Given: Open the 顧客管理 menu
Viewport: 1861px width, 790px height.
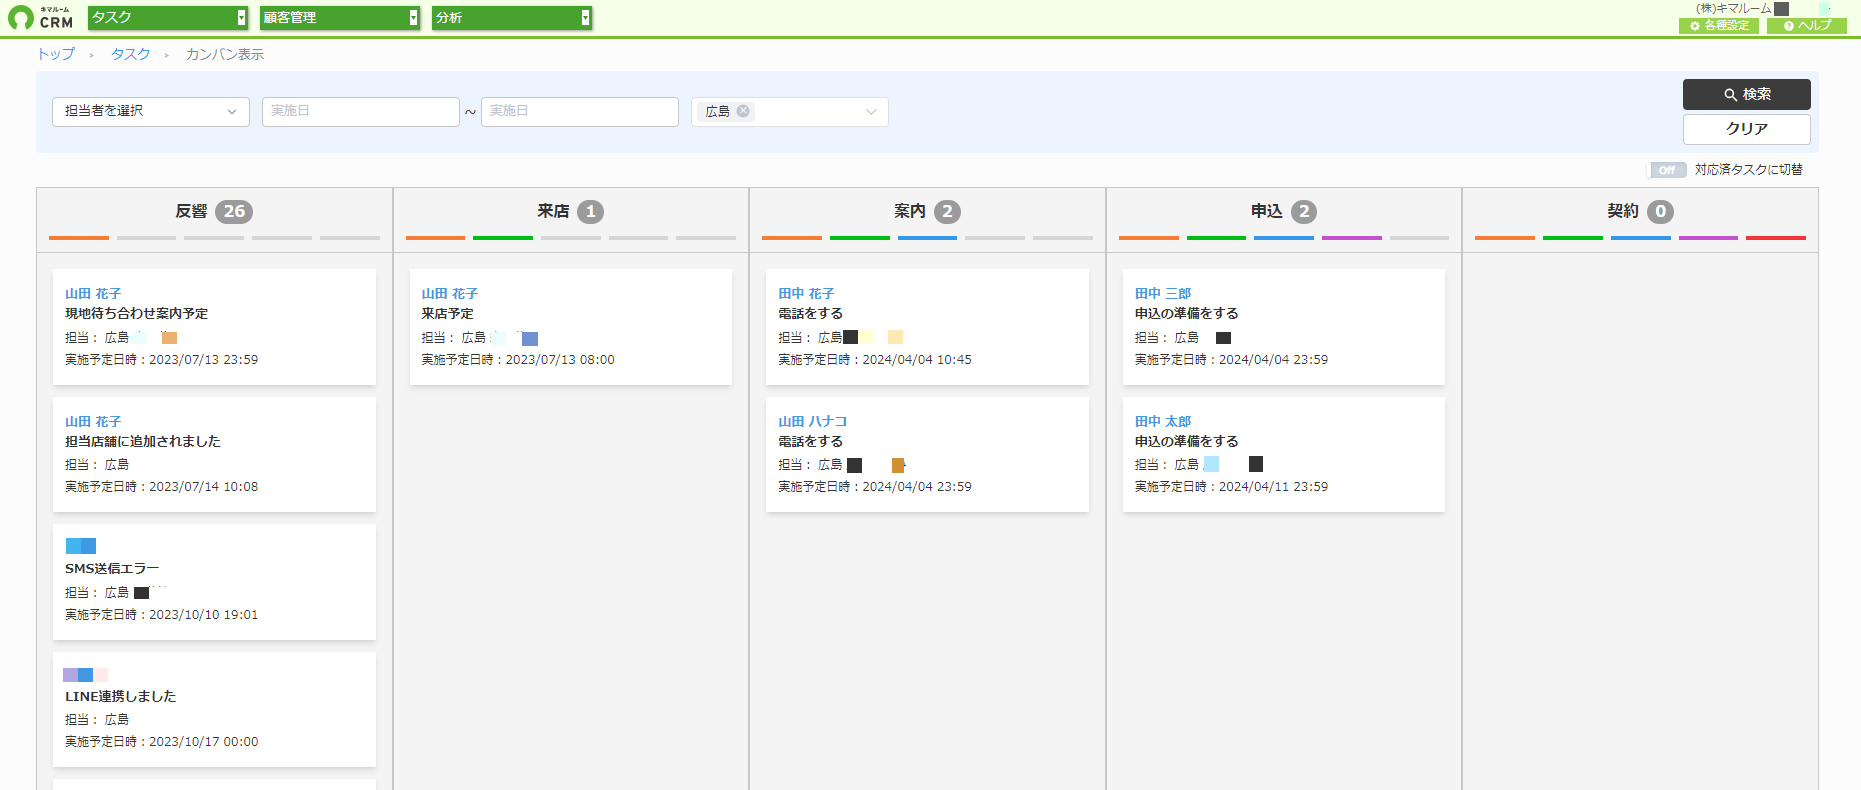Looking at the screenshot, I should (x=340, y=17).
